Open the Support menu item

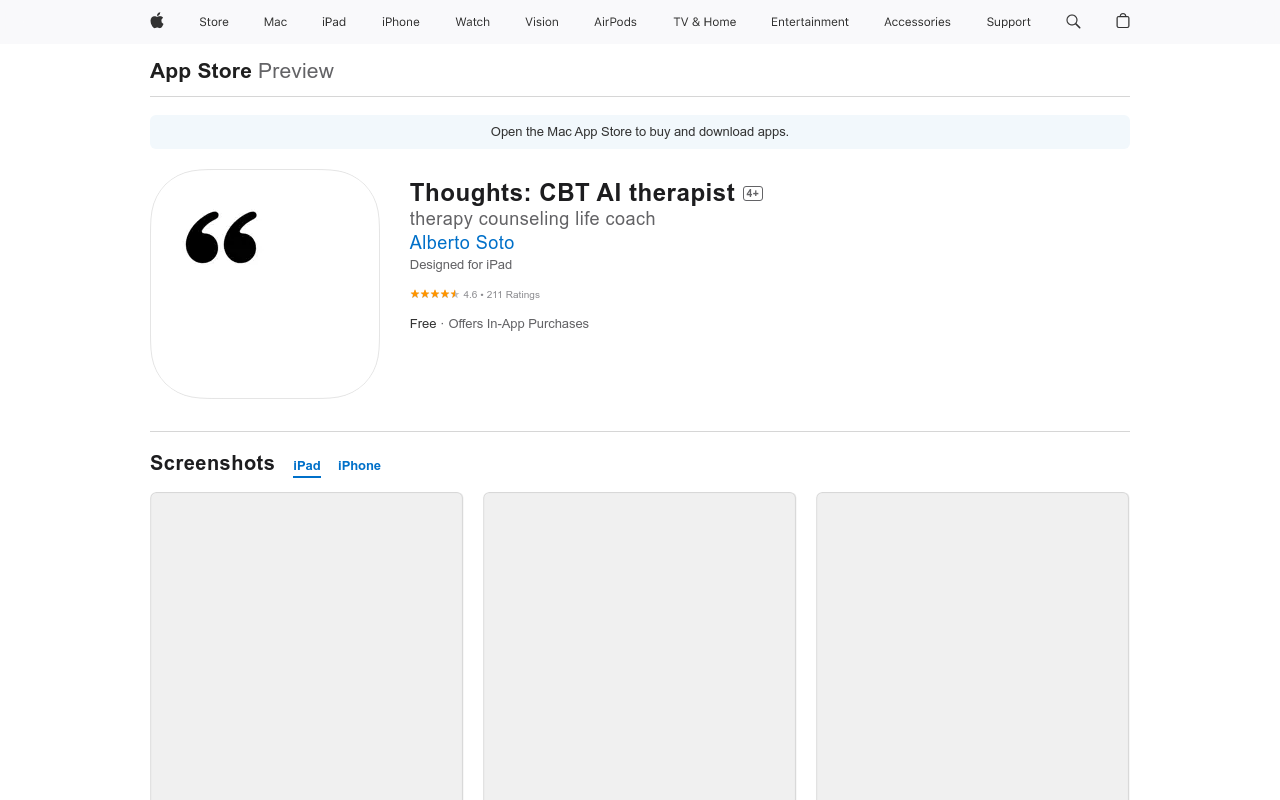click(x=1008, y=22)
